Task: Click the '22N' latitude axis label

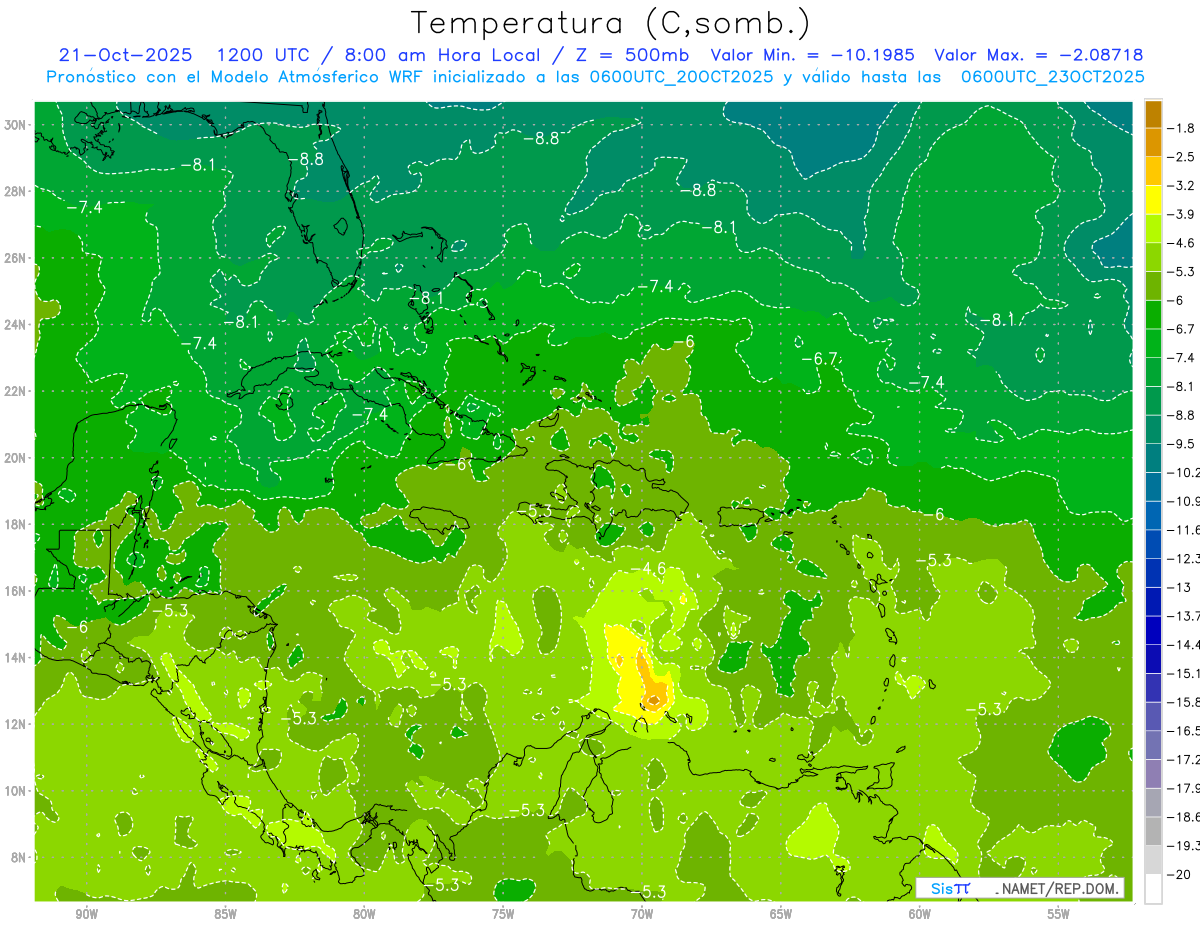Action: 17,391
